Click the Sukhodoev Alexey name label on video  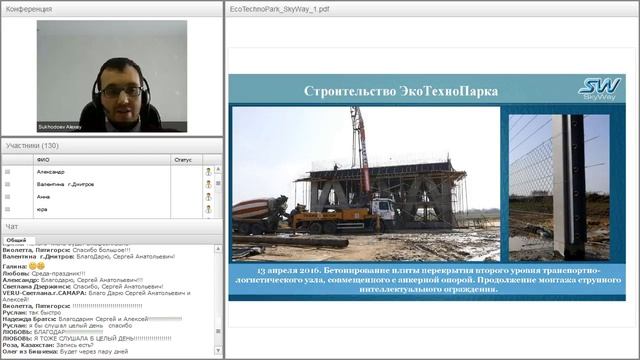pyautogui.click(x=60, y=127)
